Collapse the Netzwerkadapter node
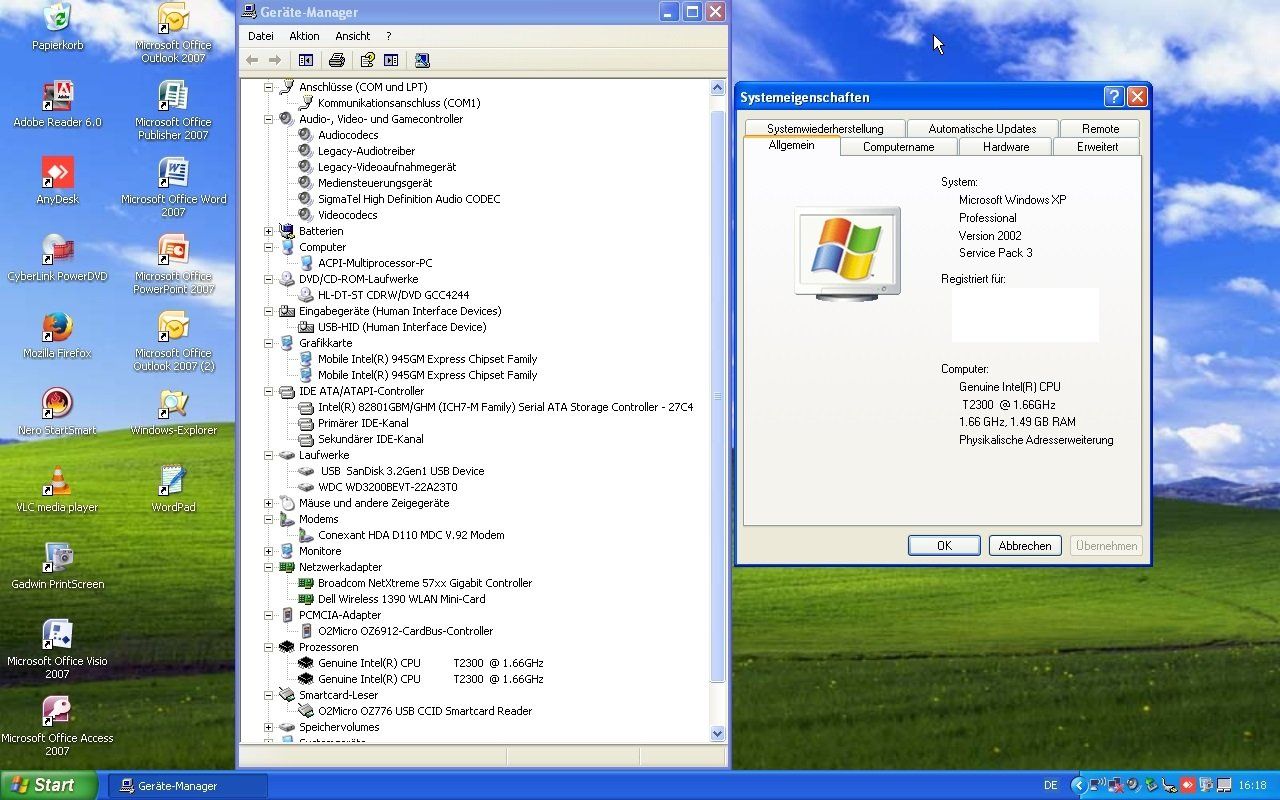 coord(268,567)
